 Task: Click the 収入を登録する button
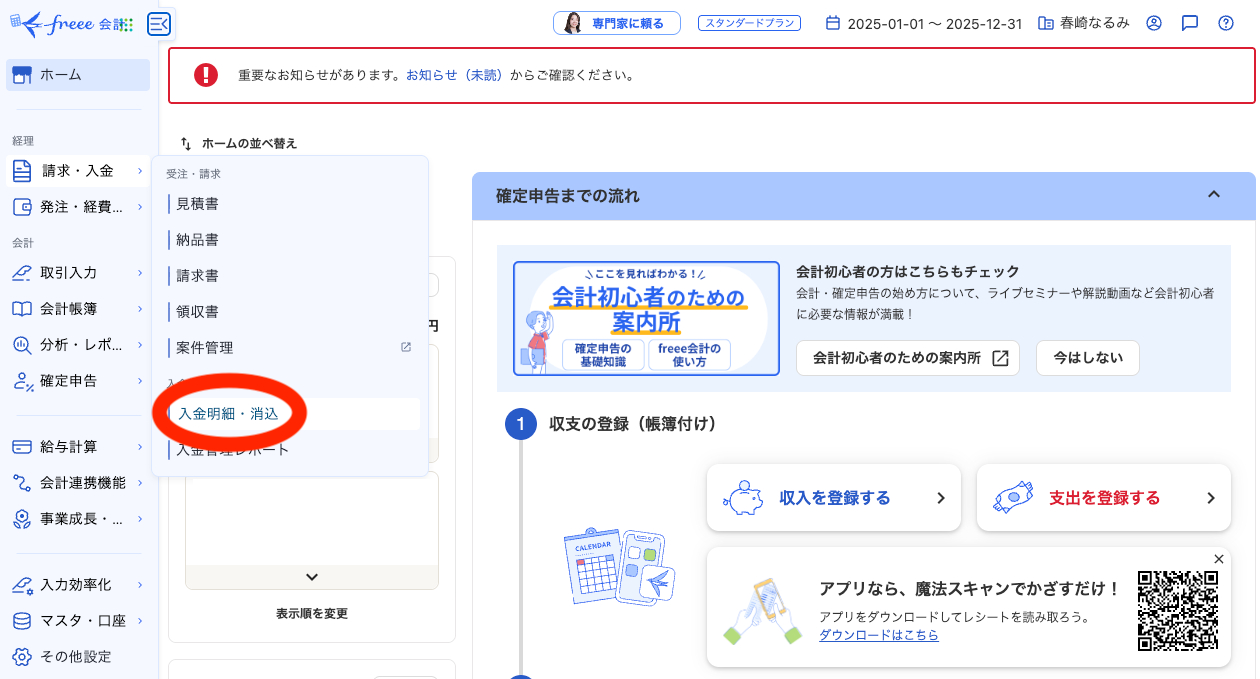coord(833,497)
